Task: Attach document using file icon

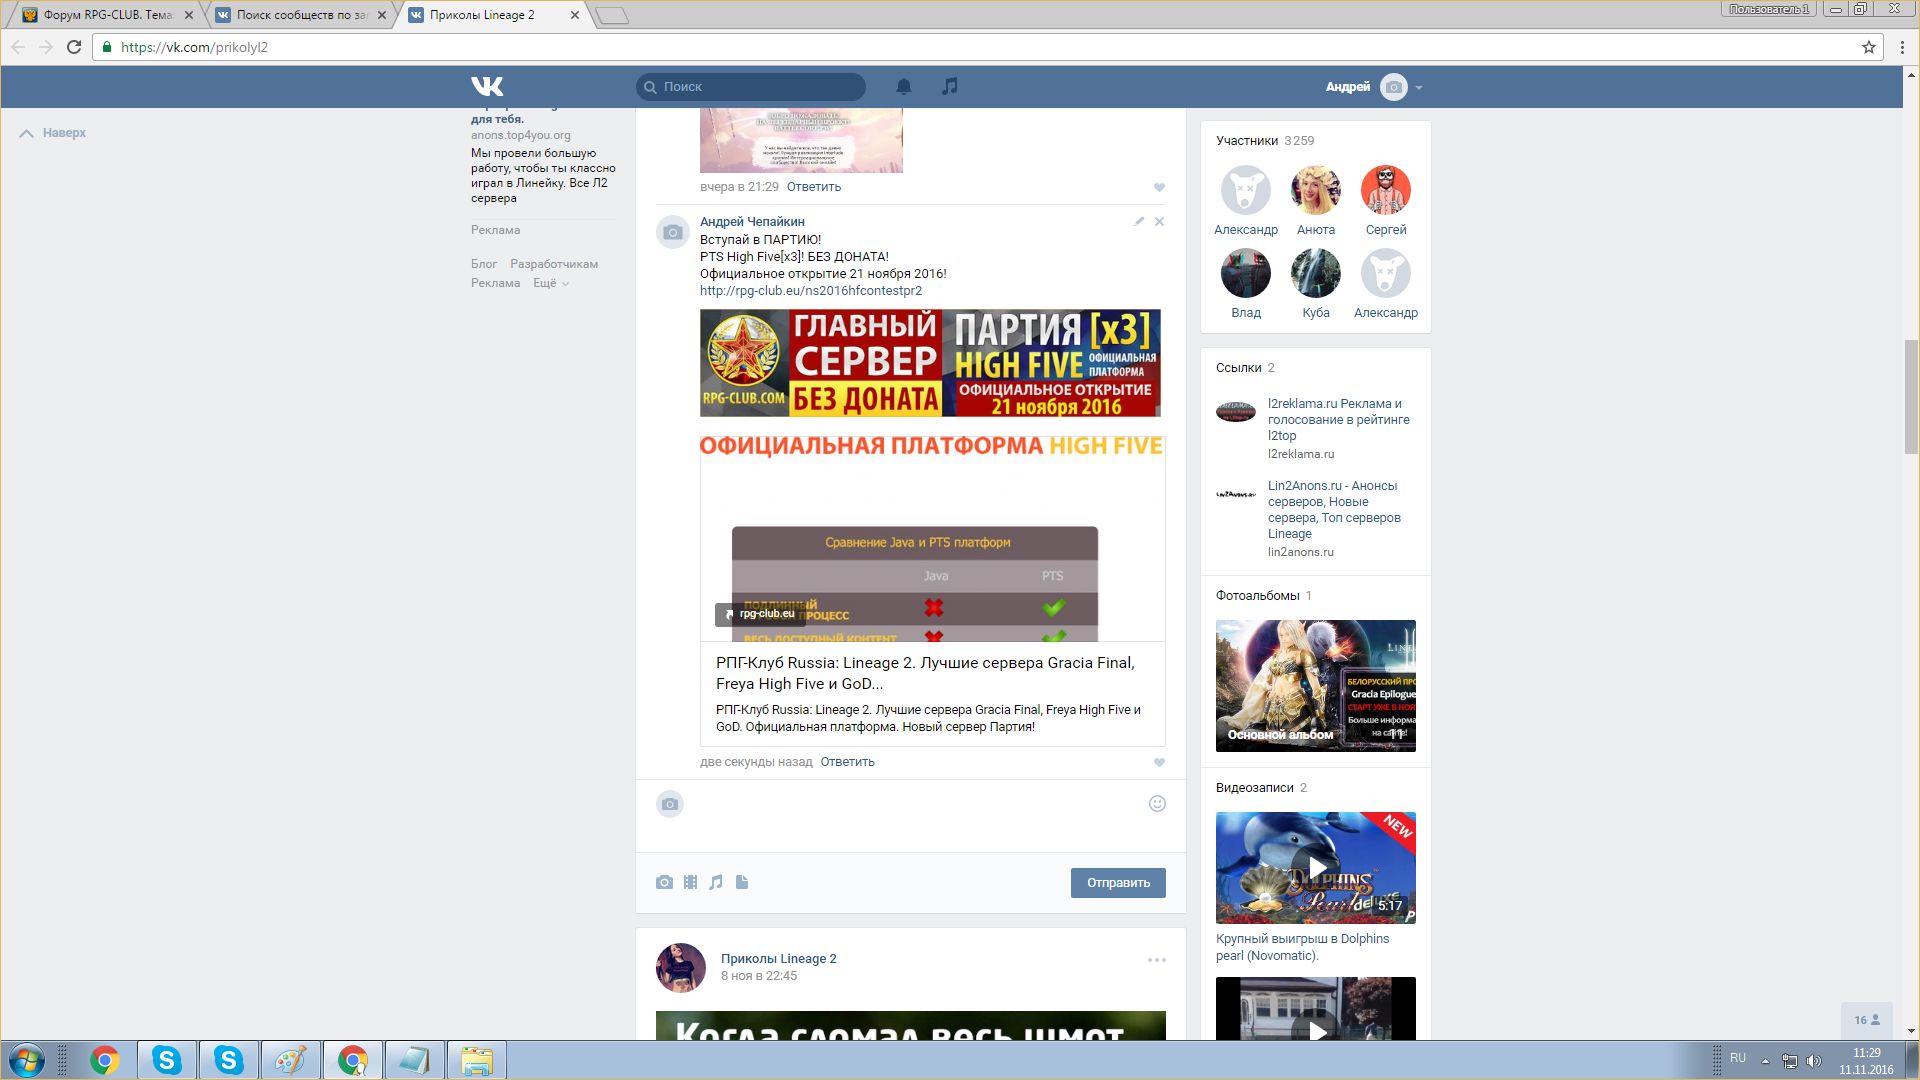Action: [x=742, y=882]
